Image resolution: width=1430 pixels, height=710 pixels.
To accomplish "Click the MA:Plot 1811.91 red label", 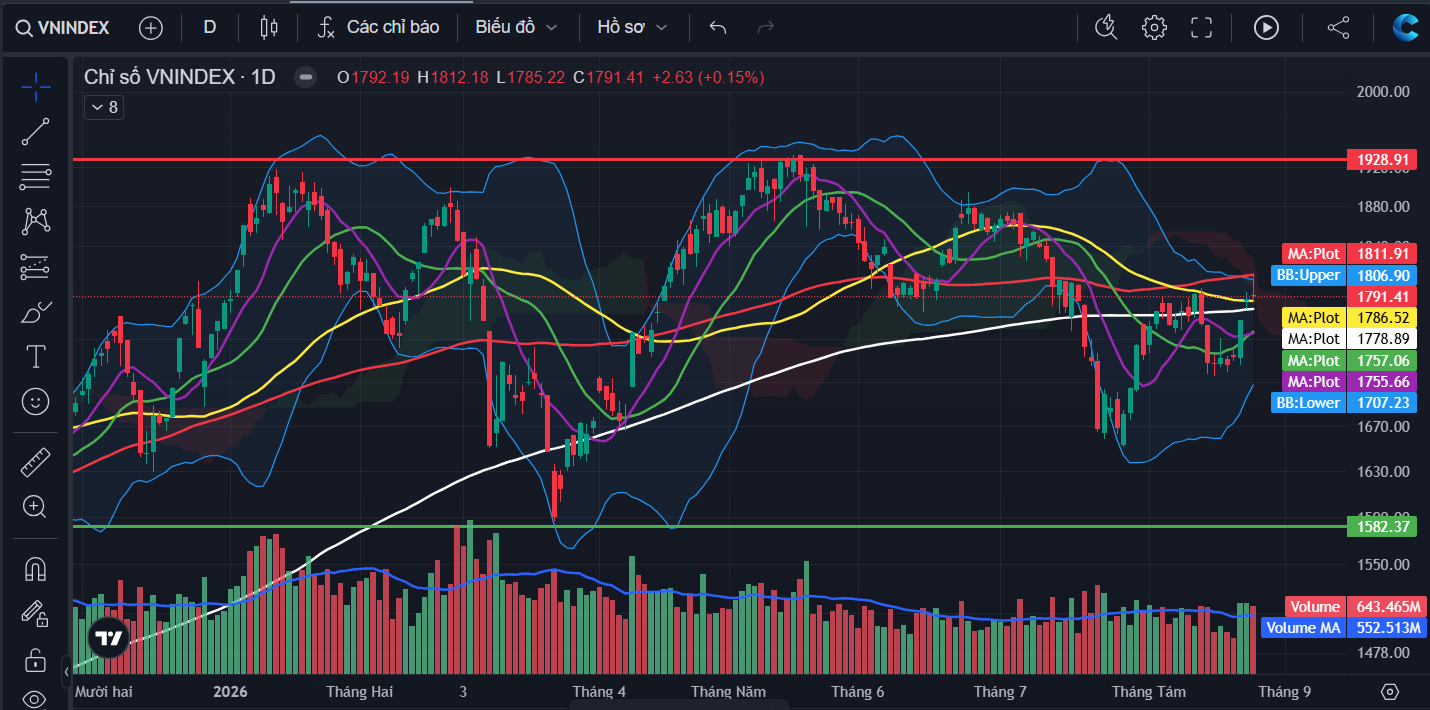I will coord(1349,254).
